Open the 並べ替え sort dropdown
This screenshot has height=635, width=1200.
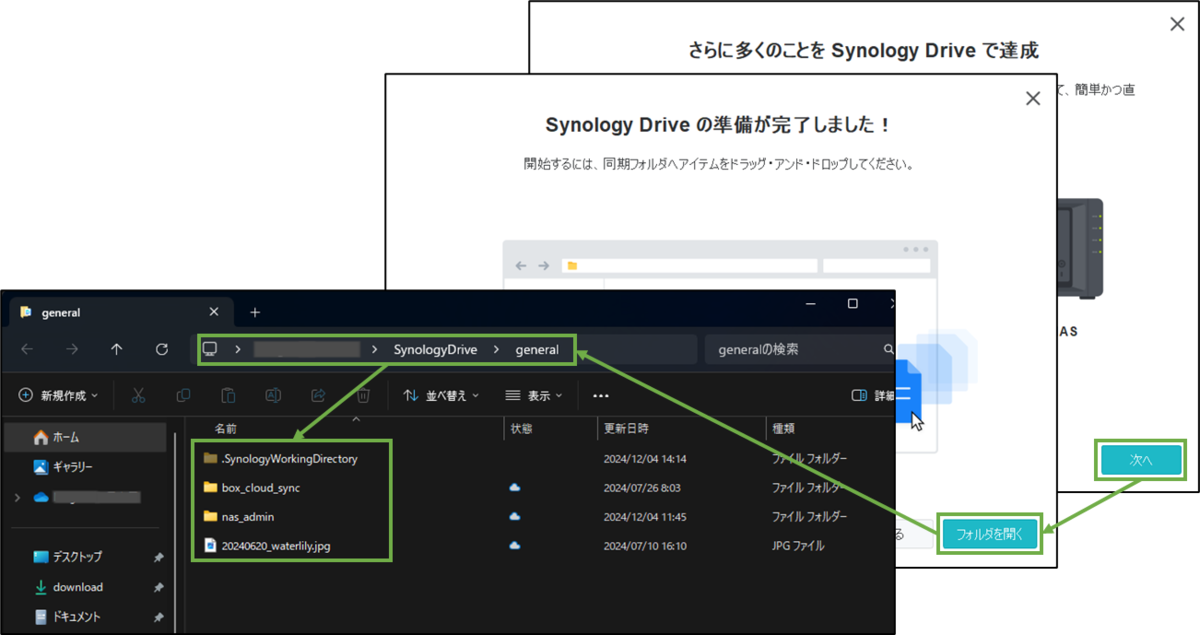[441, 395]
